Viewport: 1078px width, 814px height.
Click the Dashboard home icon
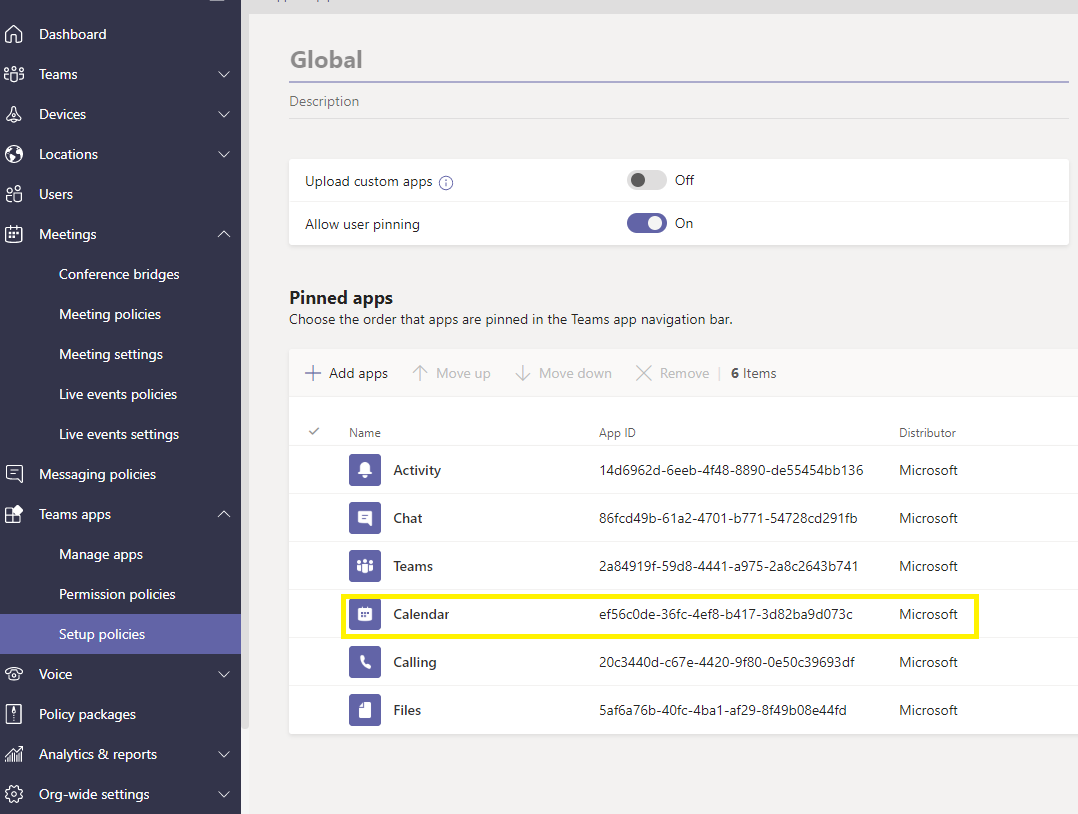coord(14,34)
